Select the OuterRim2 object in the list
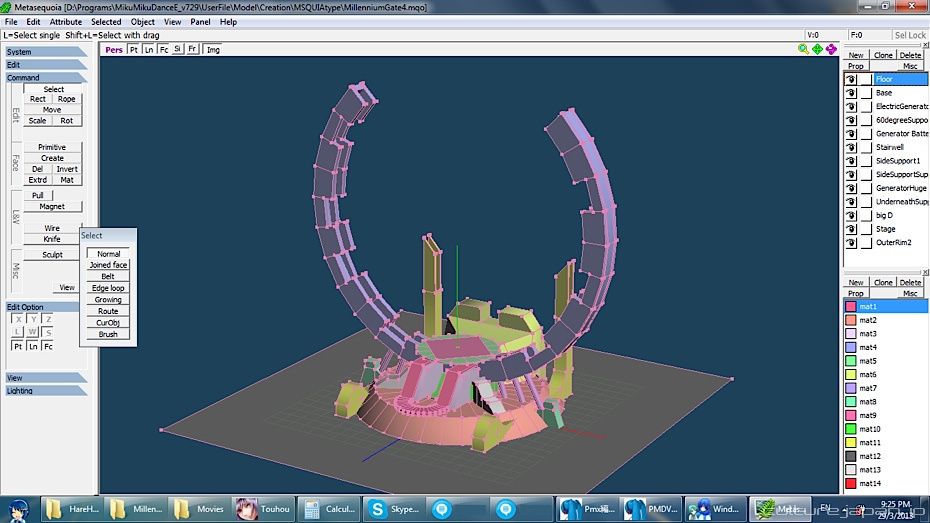The width and height of the screenshot is (930, 523). click(895, 242)
